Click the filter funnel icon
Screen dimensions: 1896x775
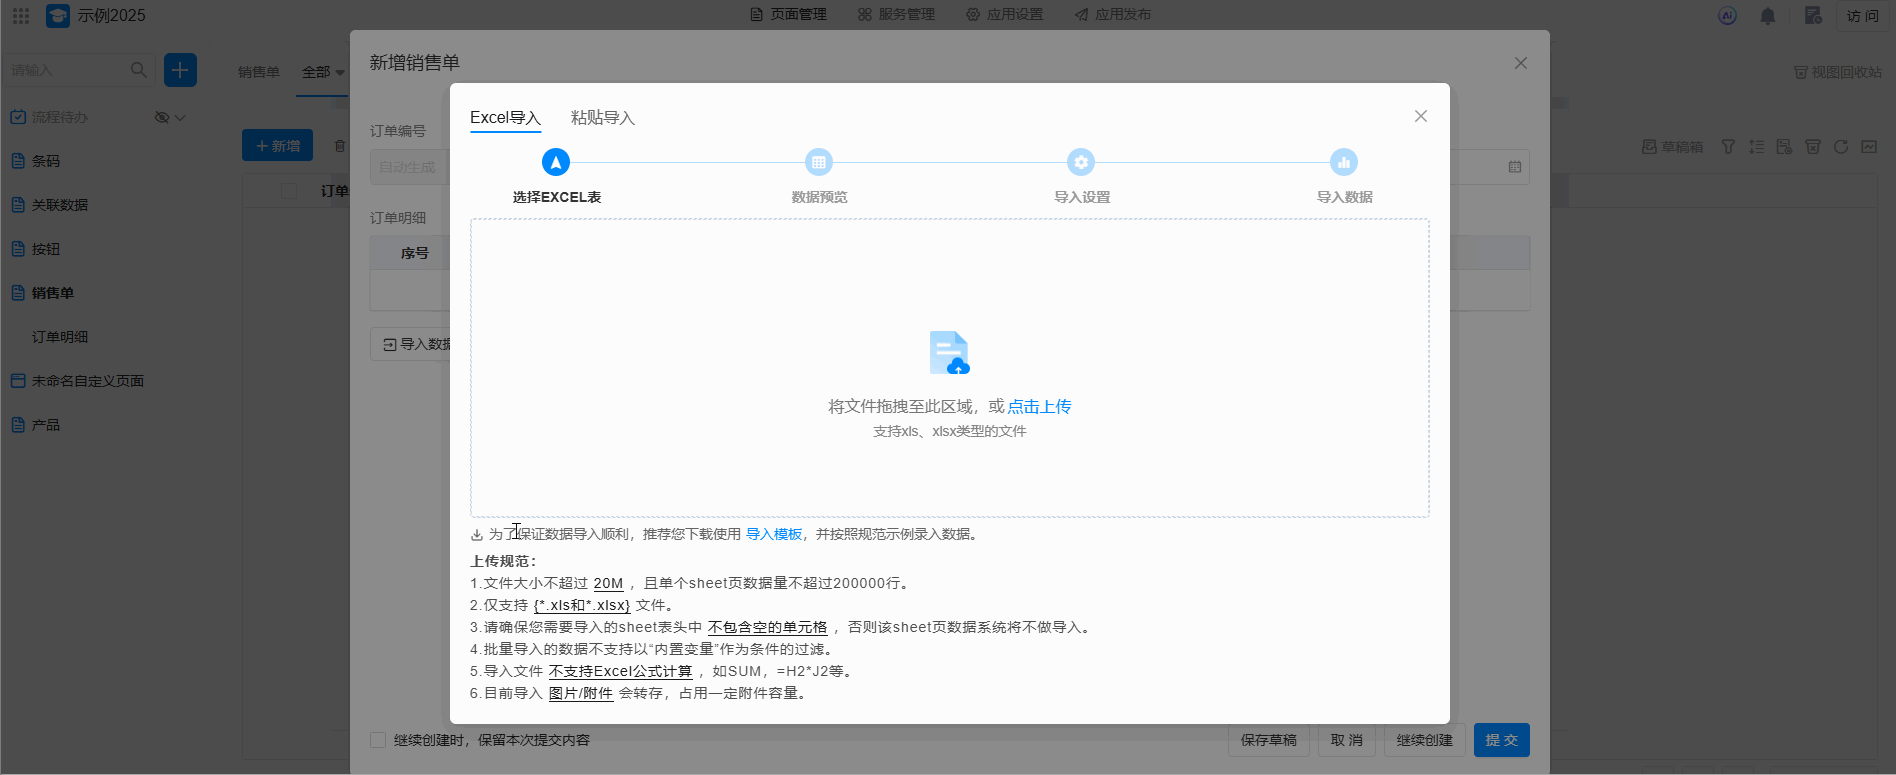click(x=1728, y=147)
